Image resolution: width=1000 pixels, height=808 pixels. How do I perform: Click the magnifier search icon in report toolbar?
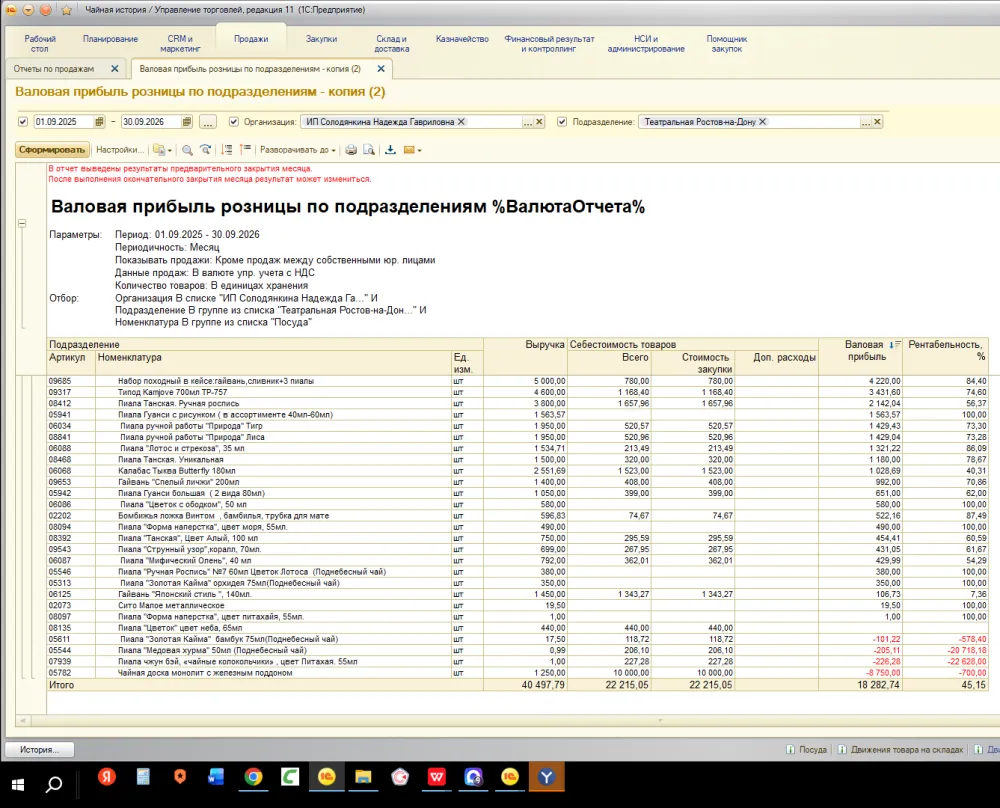pos(188,150)
